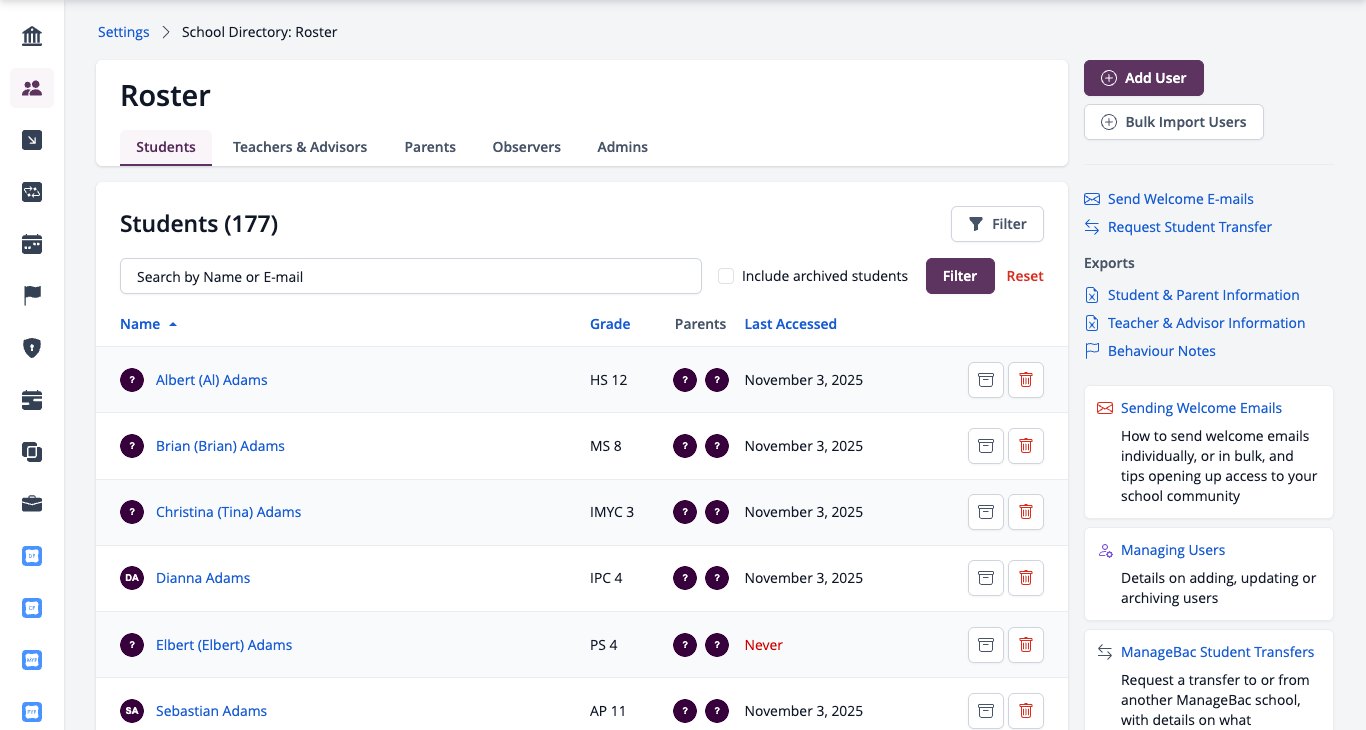Delete Brian (Brian) Adams using the trash icon
1366x730 pixels.
pyautogui.click(x=1026, y=446)
